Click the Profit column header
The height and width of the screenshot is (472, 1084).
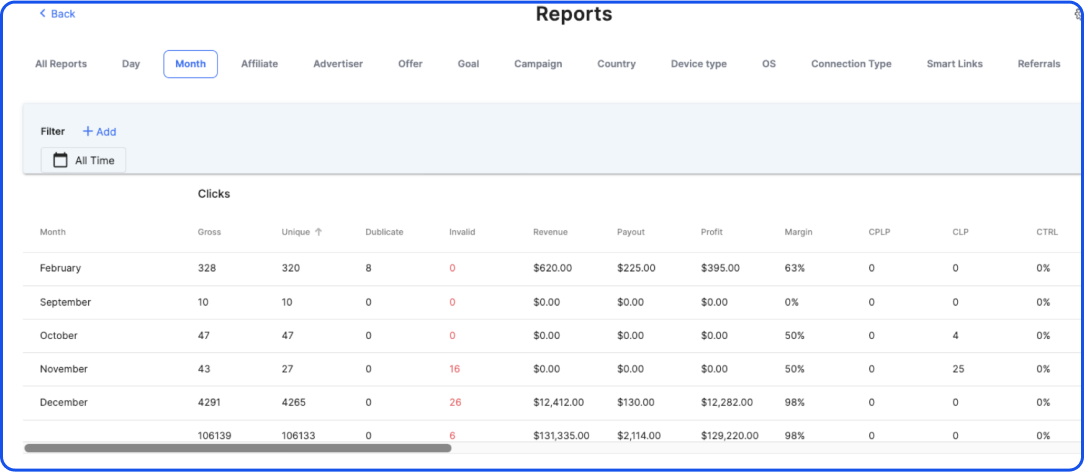[711, 232]
